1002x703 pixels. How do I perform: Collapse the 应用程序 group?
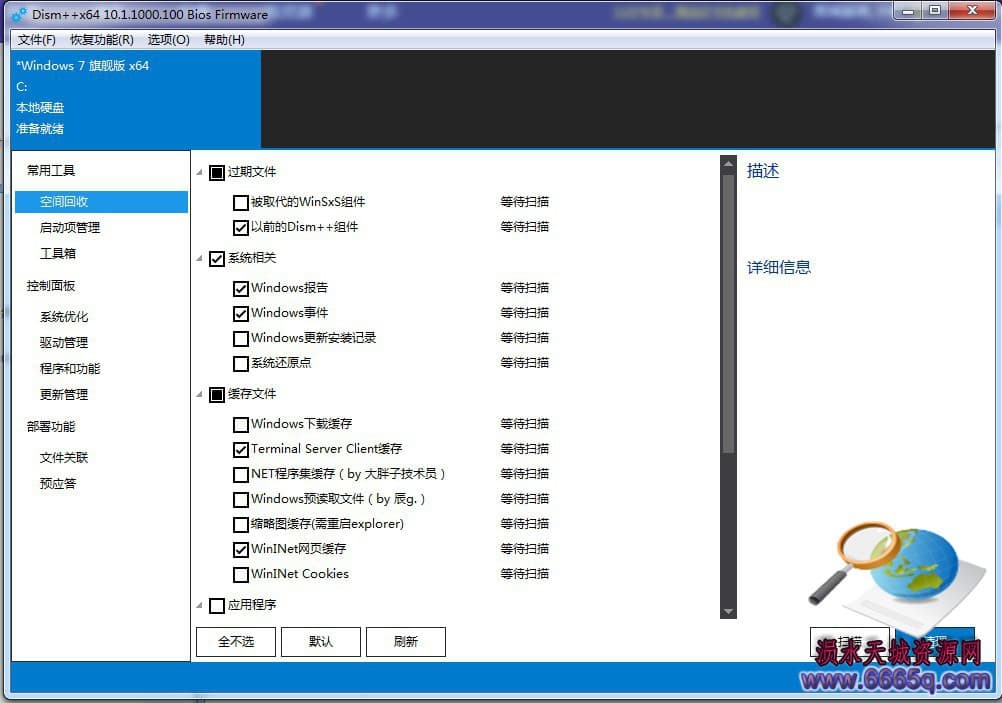coord(199,605)
